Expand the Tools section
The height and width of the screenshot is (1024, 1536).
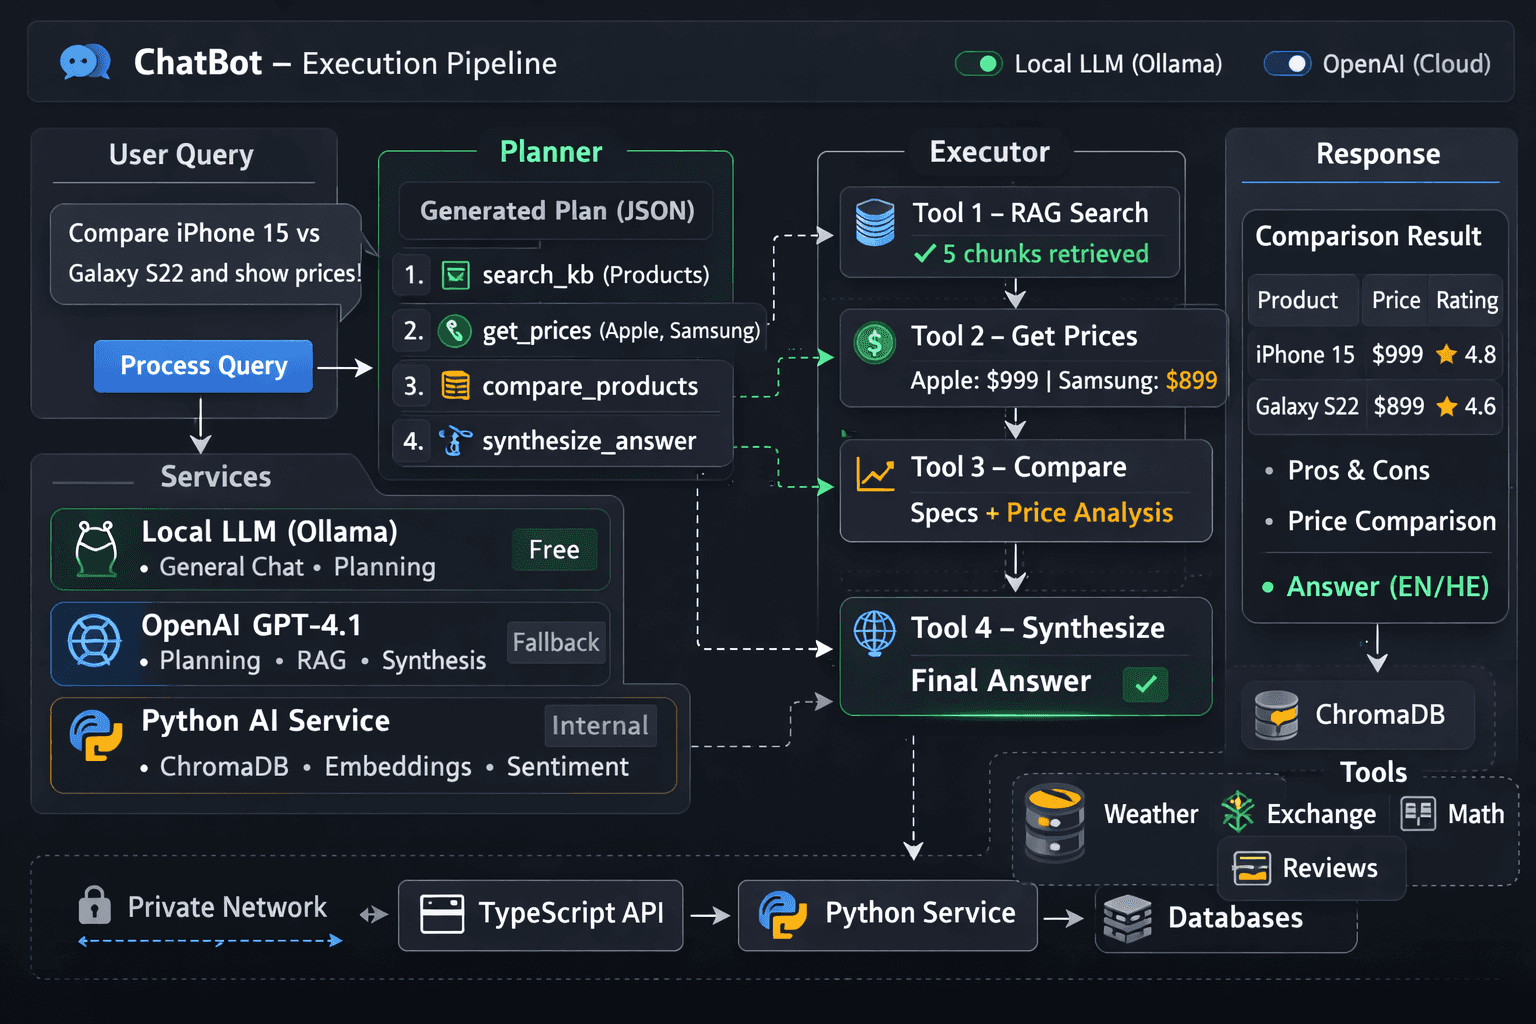point(1373,772)
